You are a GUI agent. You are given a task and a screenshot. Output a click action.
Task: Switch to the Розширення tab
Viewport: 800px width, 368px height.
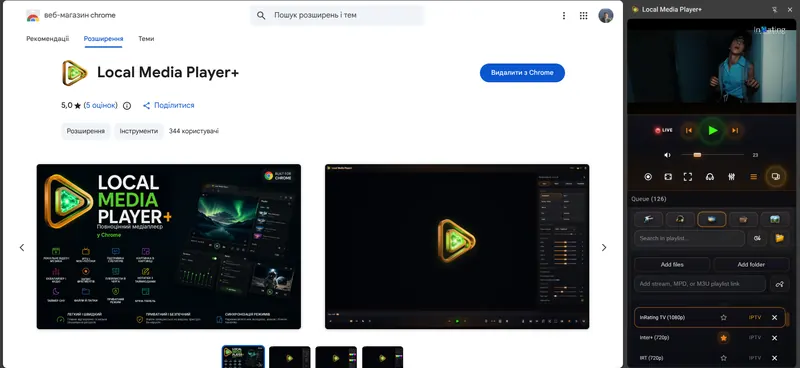pyautogui.click(x=104, y=39)
